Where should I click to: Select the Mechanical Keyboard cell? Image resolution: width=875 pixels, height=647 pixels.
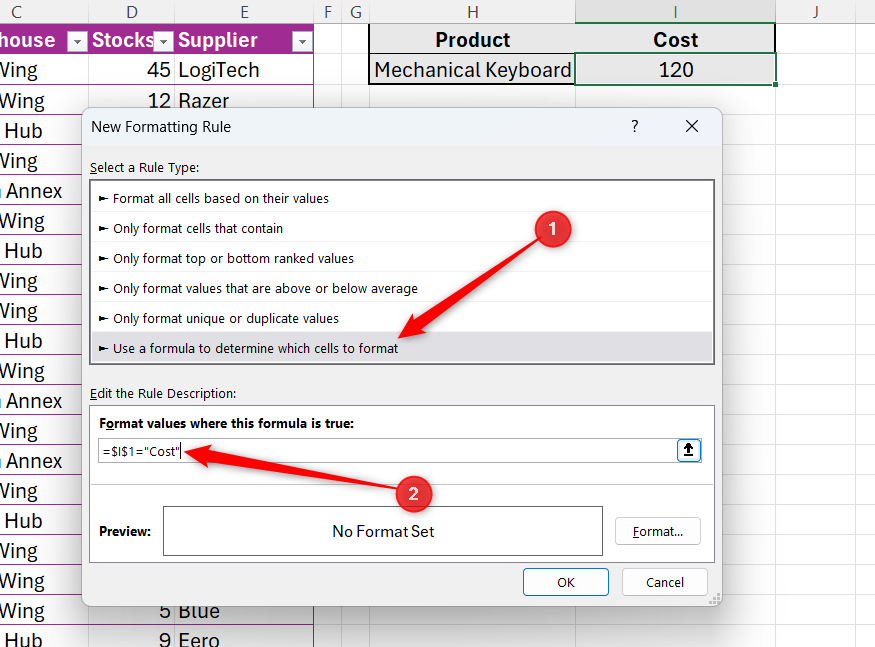point(471,70)
